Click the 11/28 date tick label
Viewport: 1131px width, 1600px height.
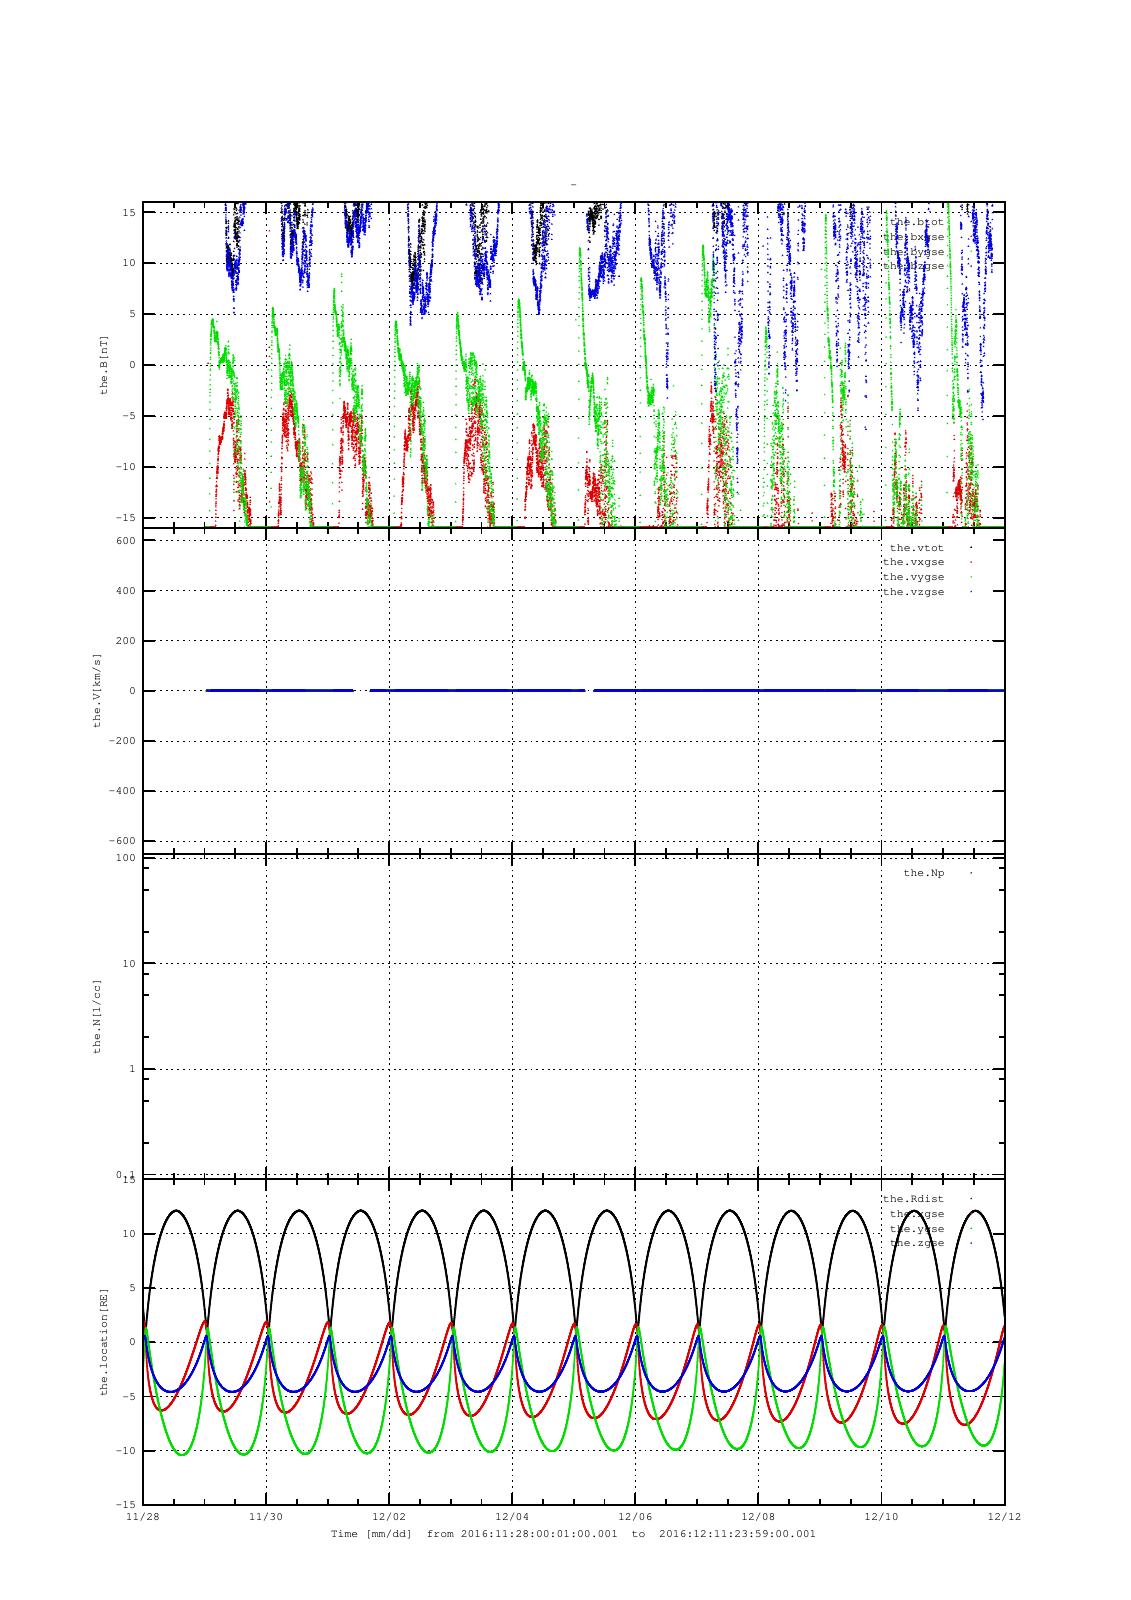click(x=143, y=1517)
